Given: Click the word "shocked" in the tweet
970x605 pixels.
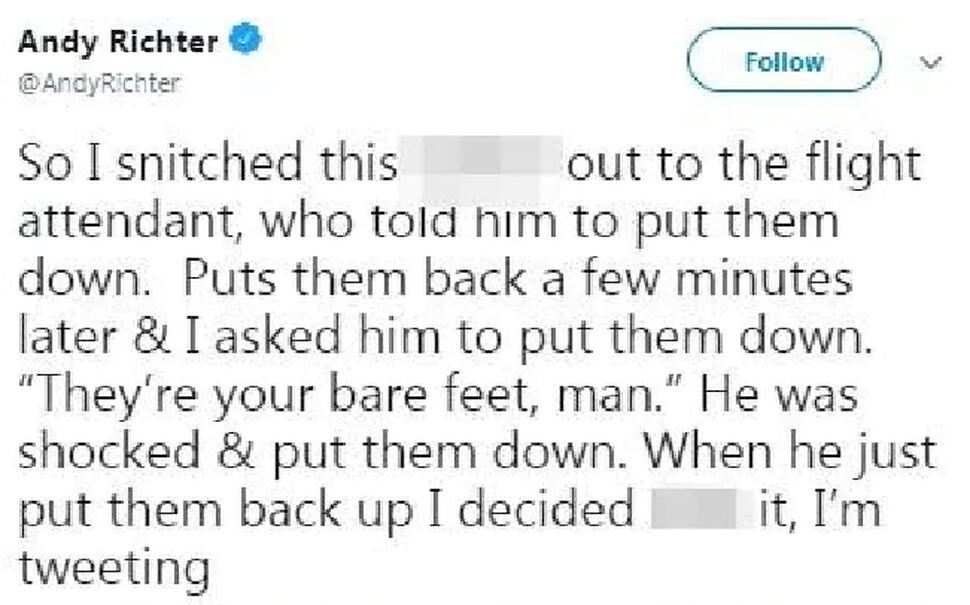Looking at the screenshot, I should click(x=109, y=453).
